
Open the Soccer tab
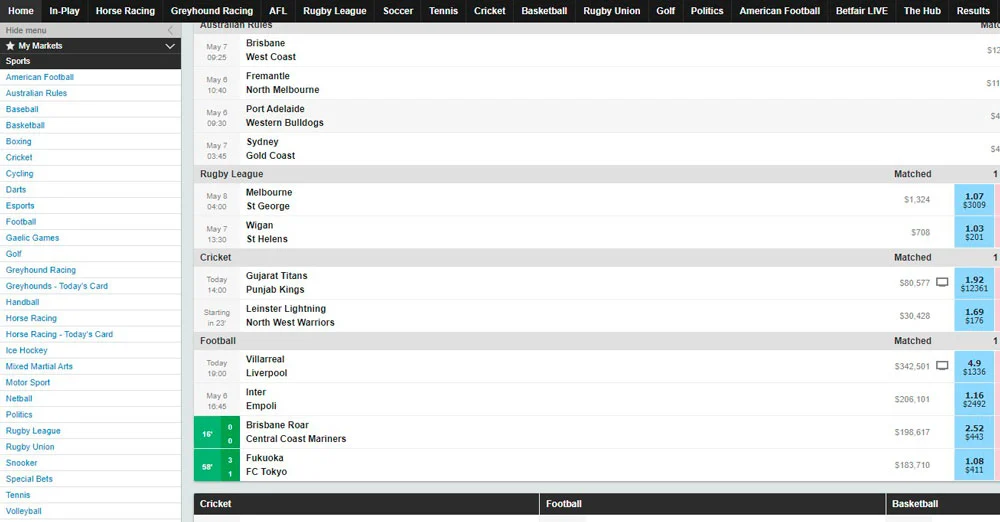tap(398, 11)
